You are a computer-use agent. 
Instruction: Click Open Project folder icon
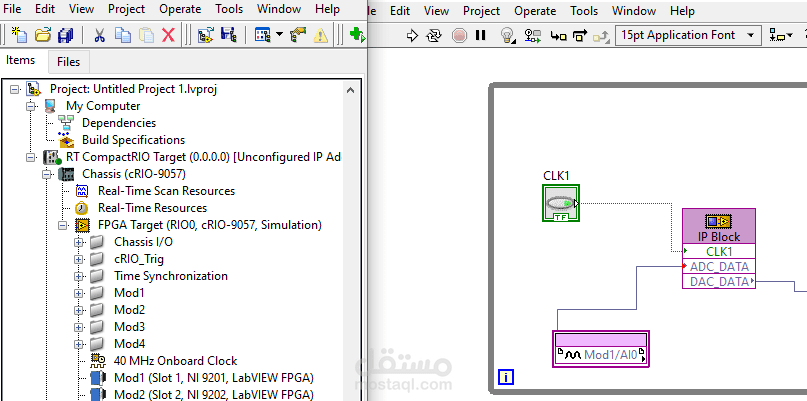click(43, 35)
